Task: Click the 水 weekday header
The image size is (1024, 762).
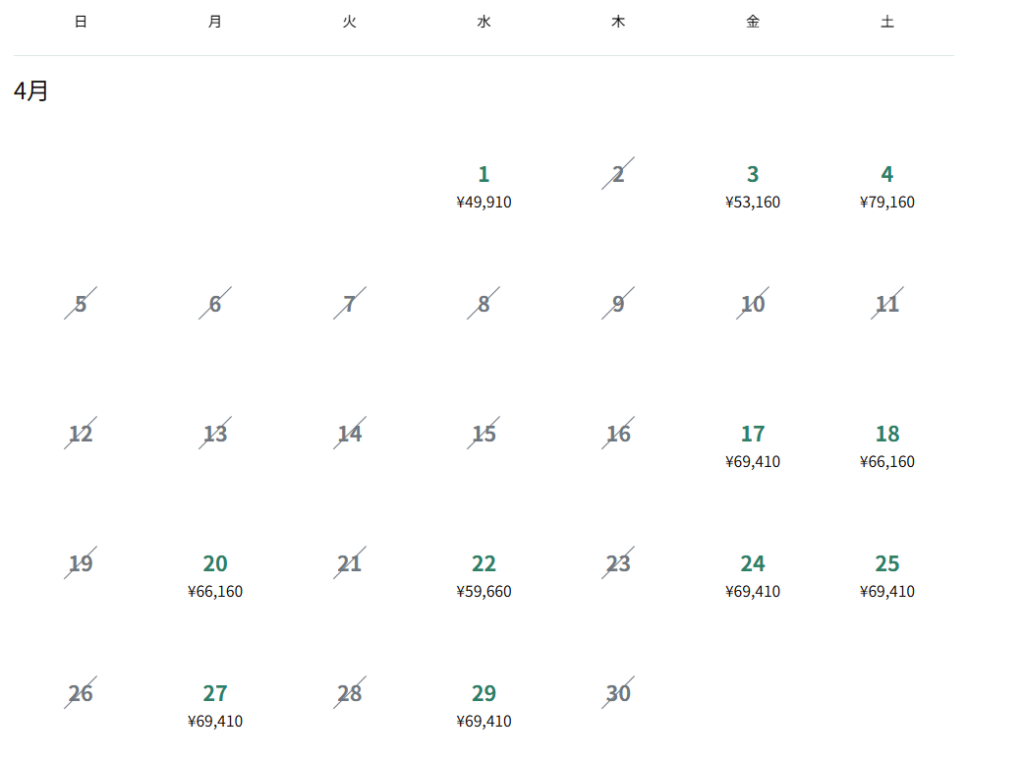Action: [x=484, y=22]
